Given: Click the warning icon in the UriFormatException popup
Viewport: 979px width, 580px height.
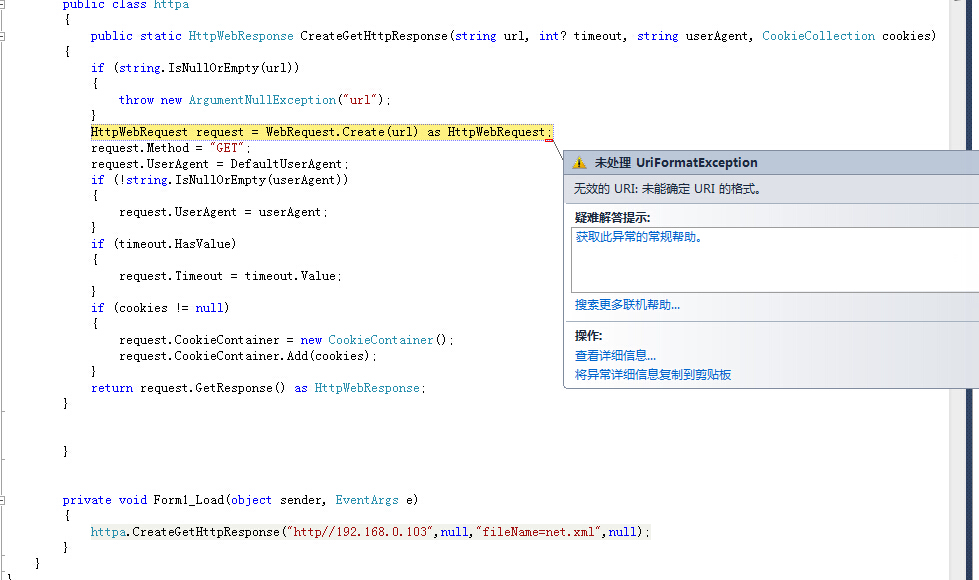Looking at the screenshot, I should [x=579, y=162].
